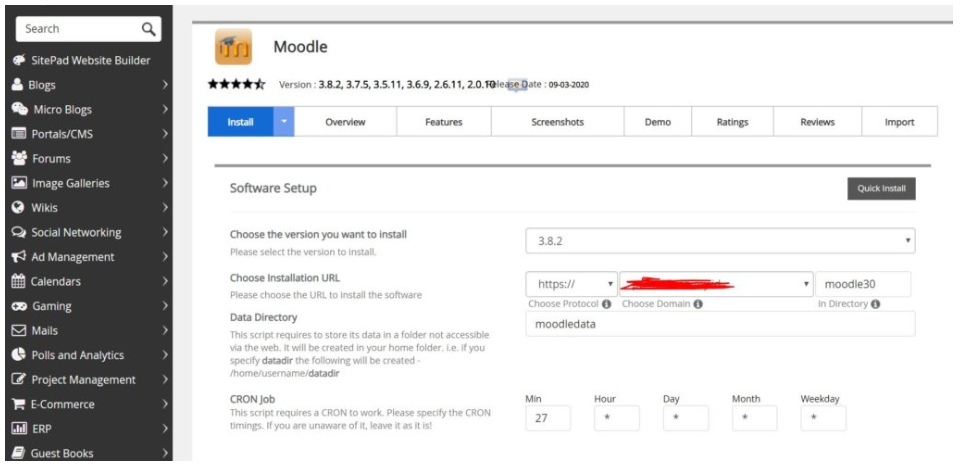
Task: Click the search magnifier icon
Action: click(x=148, y=29)
